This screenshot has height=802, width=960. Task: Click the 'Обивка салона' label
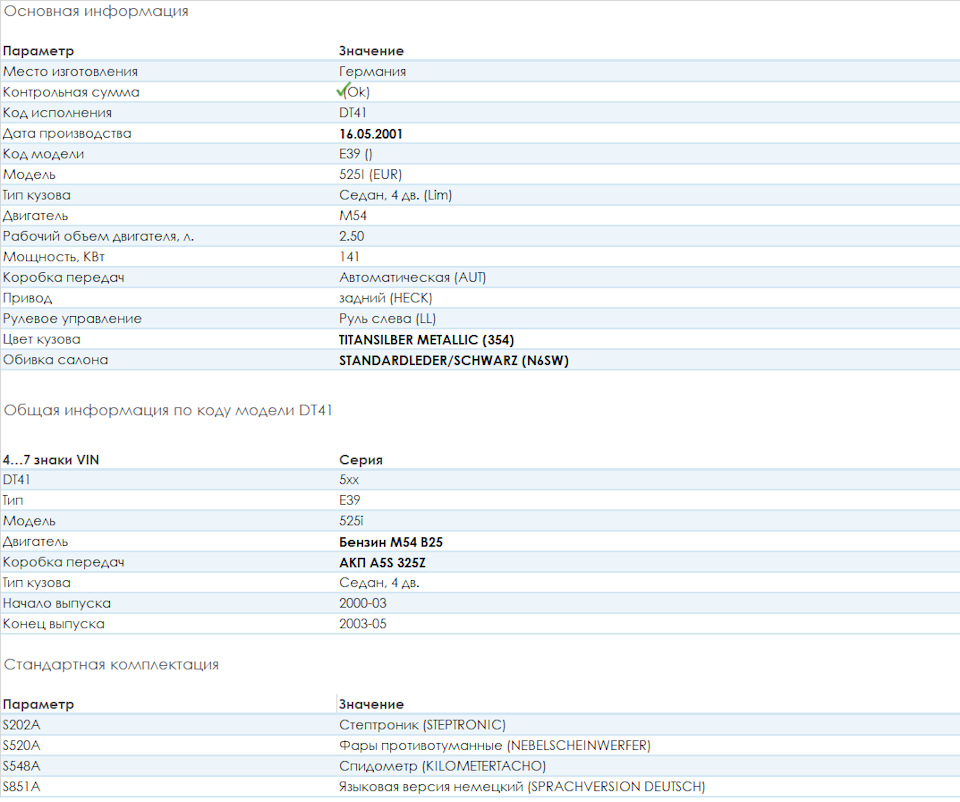(56, 360)
